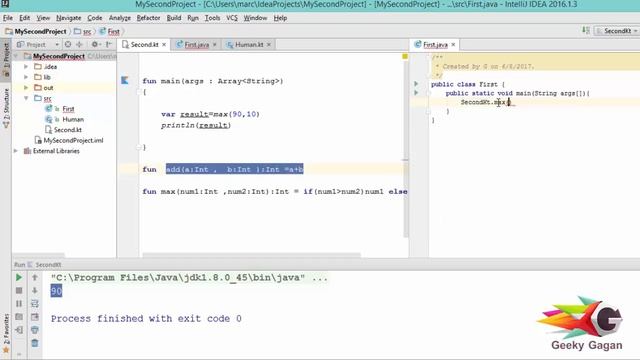The image size is (640, 360).
Task: Click the Dump Threads icon in Run panel
Action: pyautogui.click(x=19, y=317)
